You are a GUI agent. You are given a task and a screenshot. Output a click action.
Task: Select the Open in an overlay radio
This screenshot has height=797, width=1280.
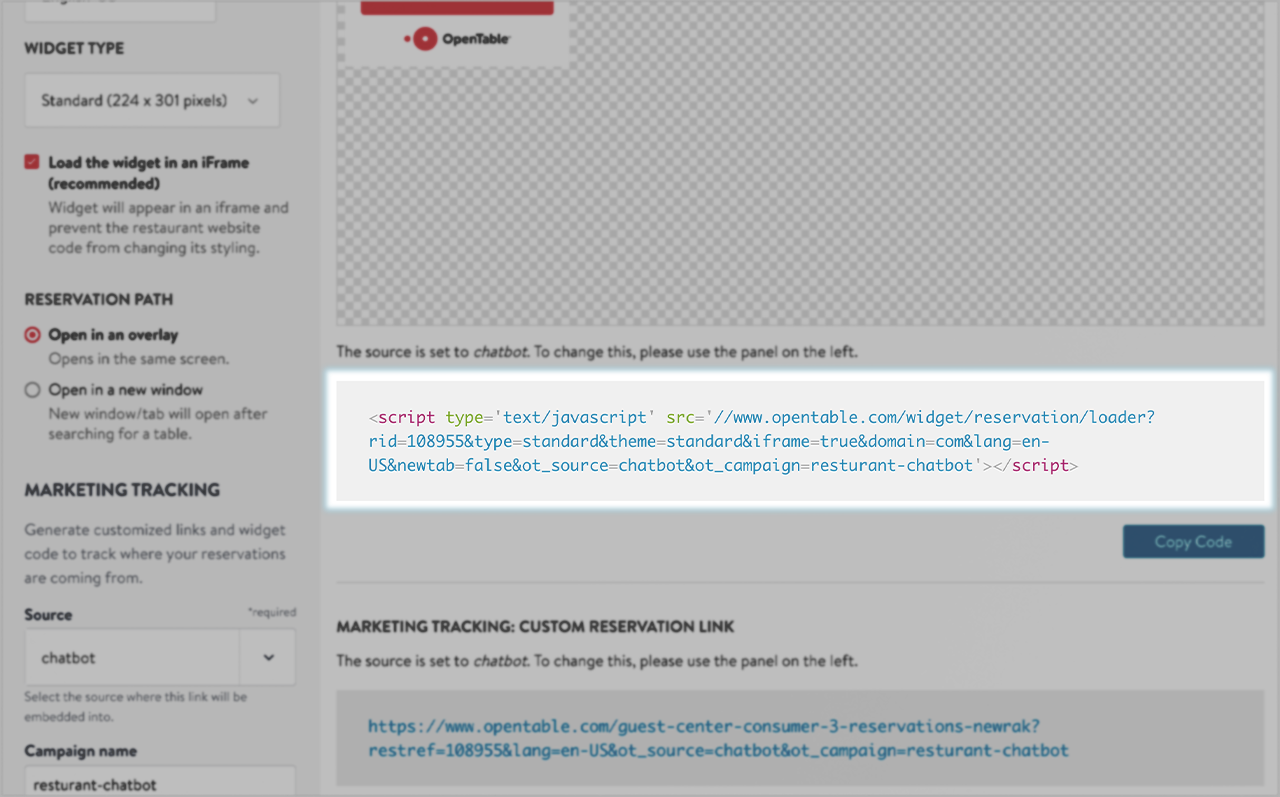pyautogui.click(x=33, y=335)
